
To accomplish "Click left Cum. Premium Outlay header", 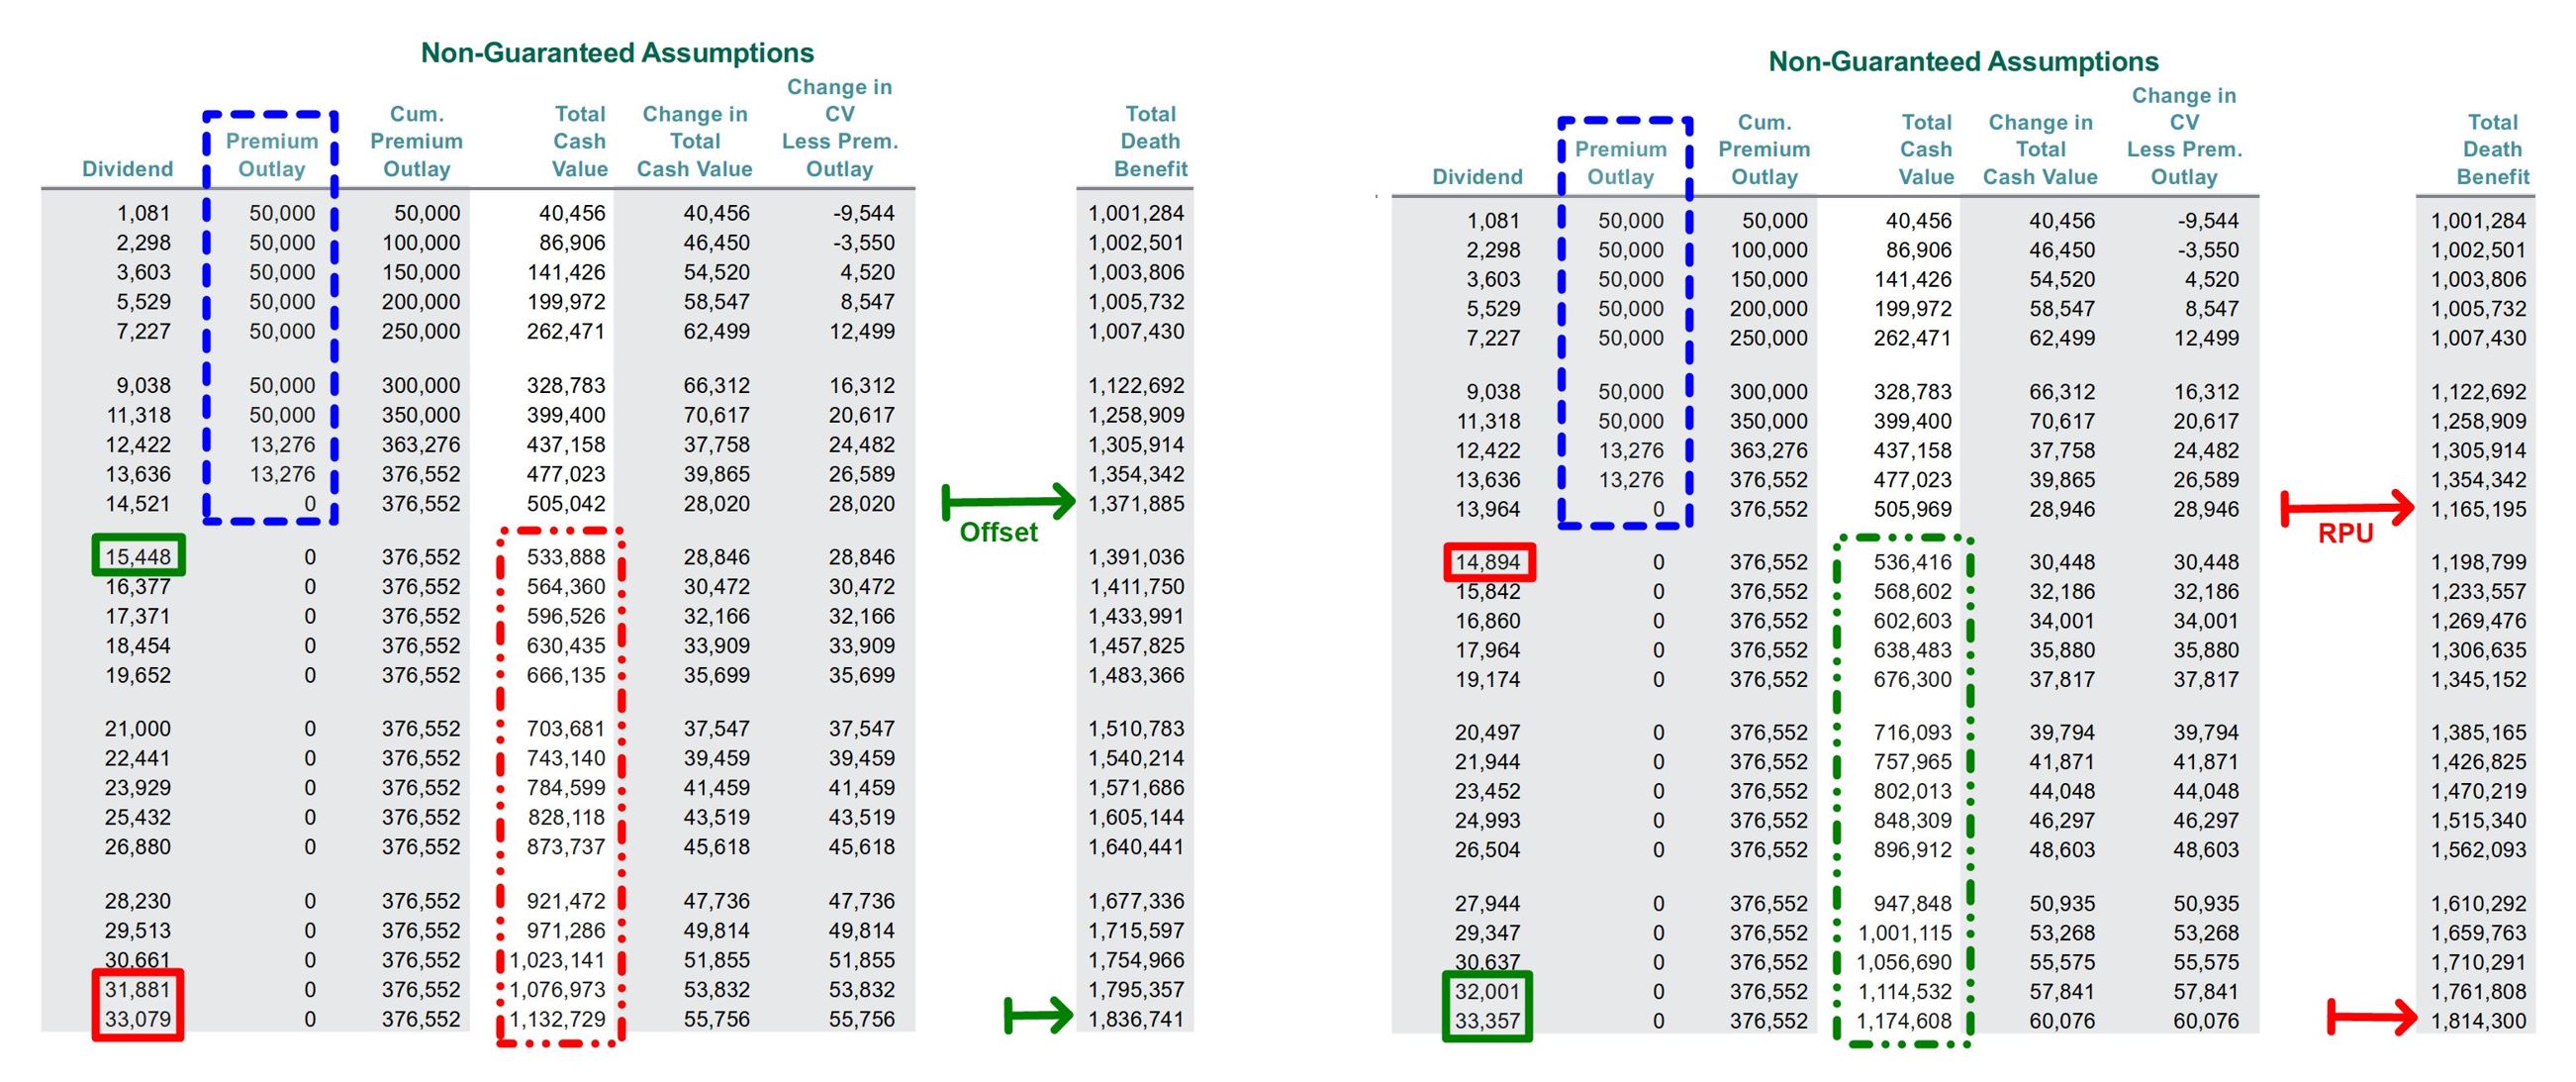I will 416,141.
